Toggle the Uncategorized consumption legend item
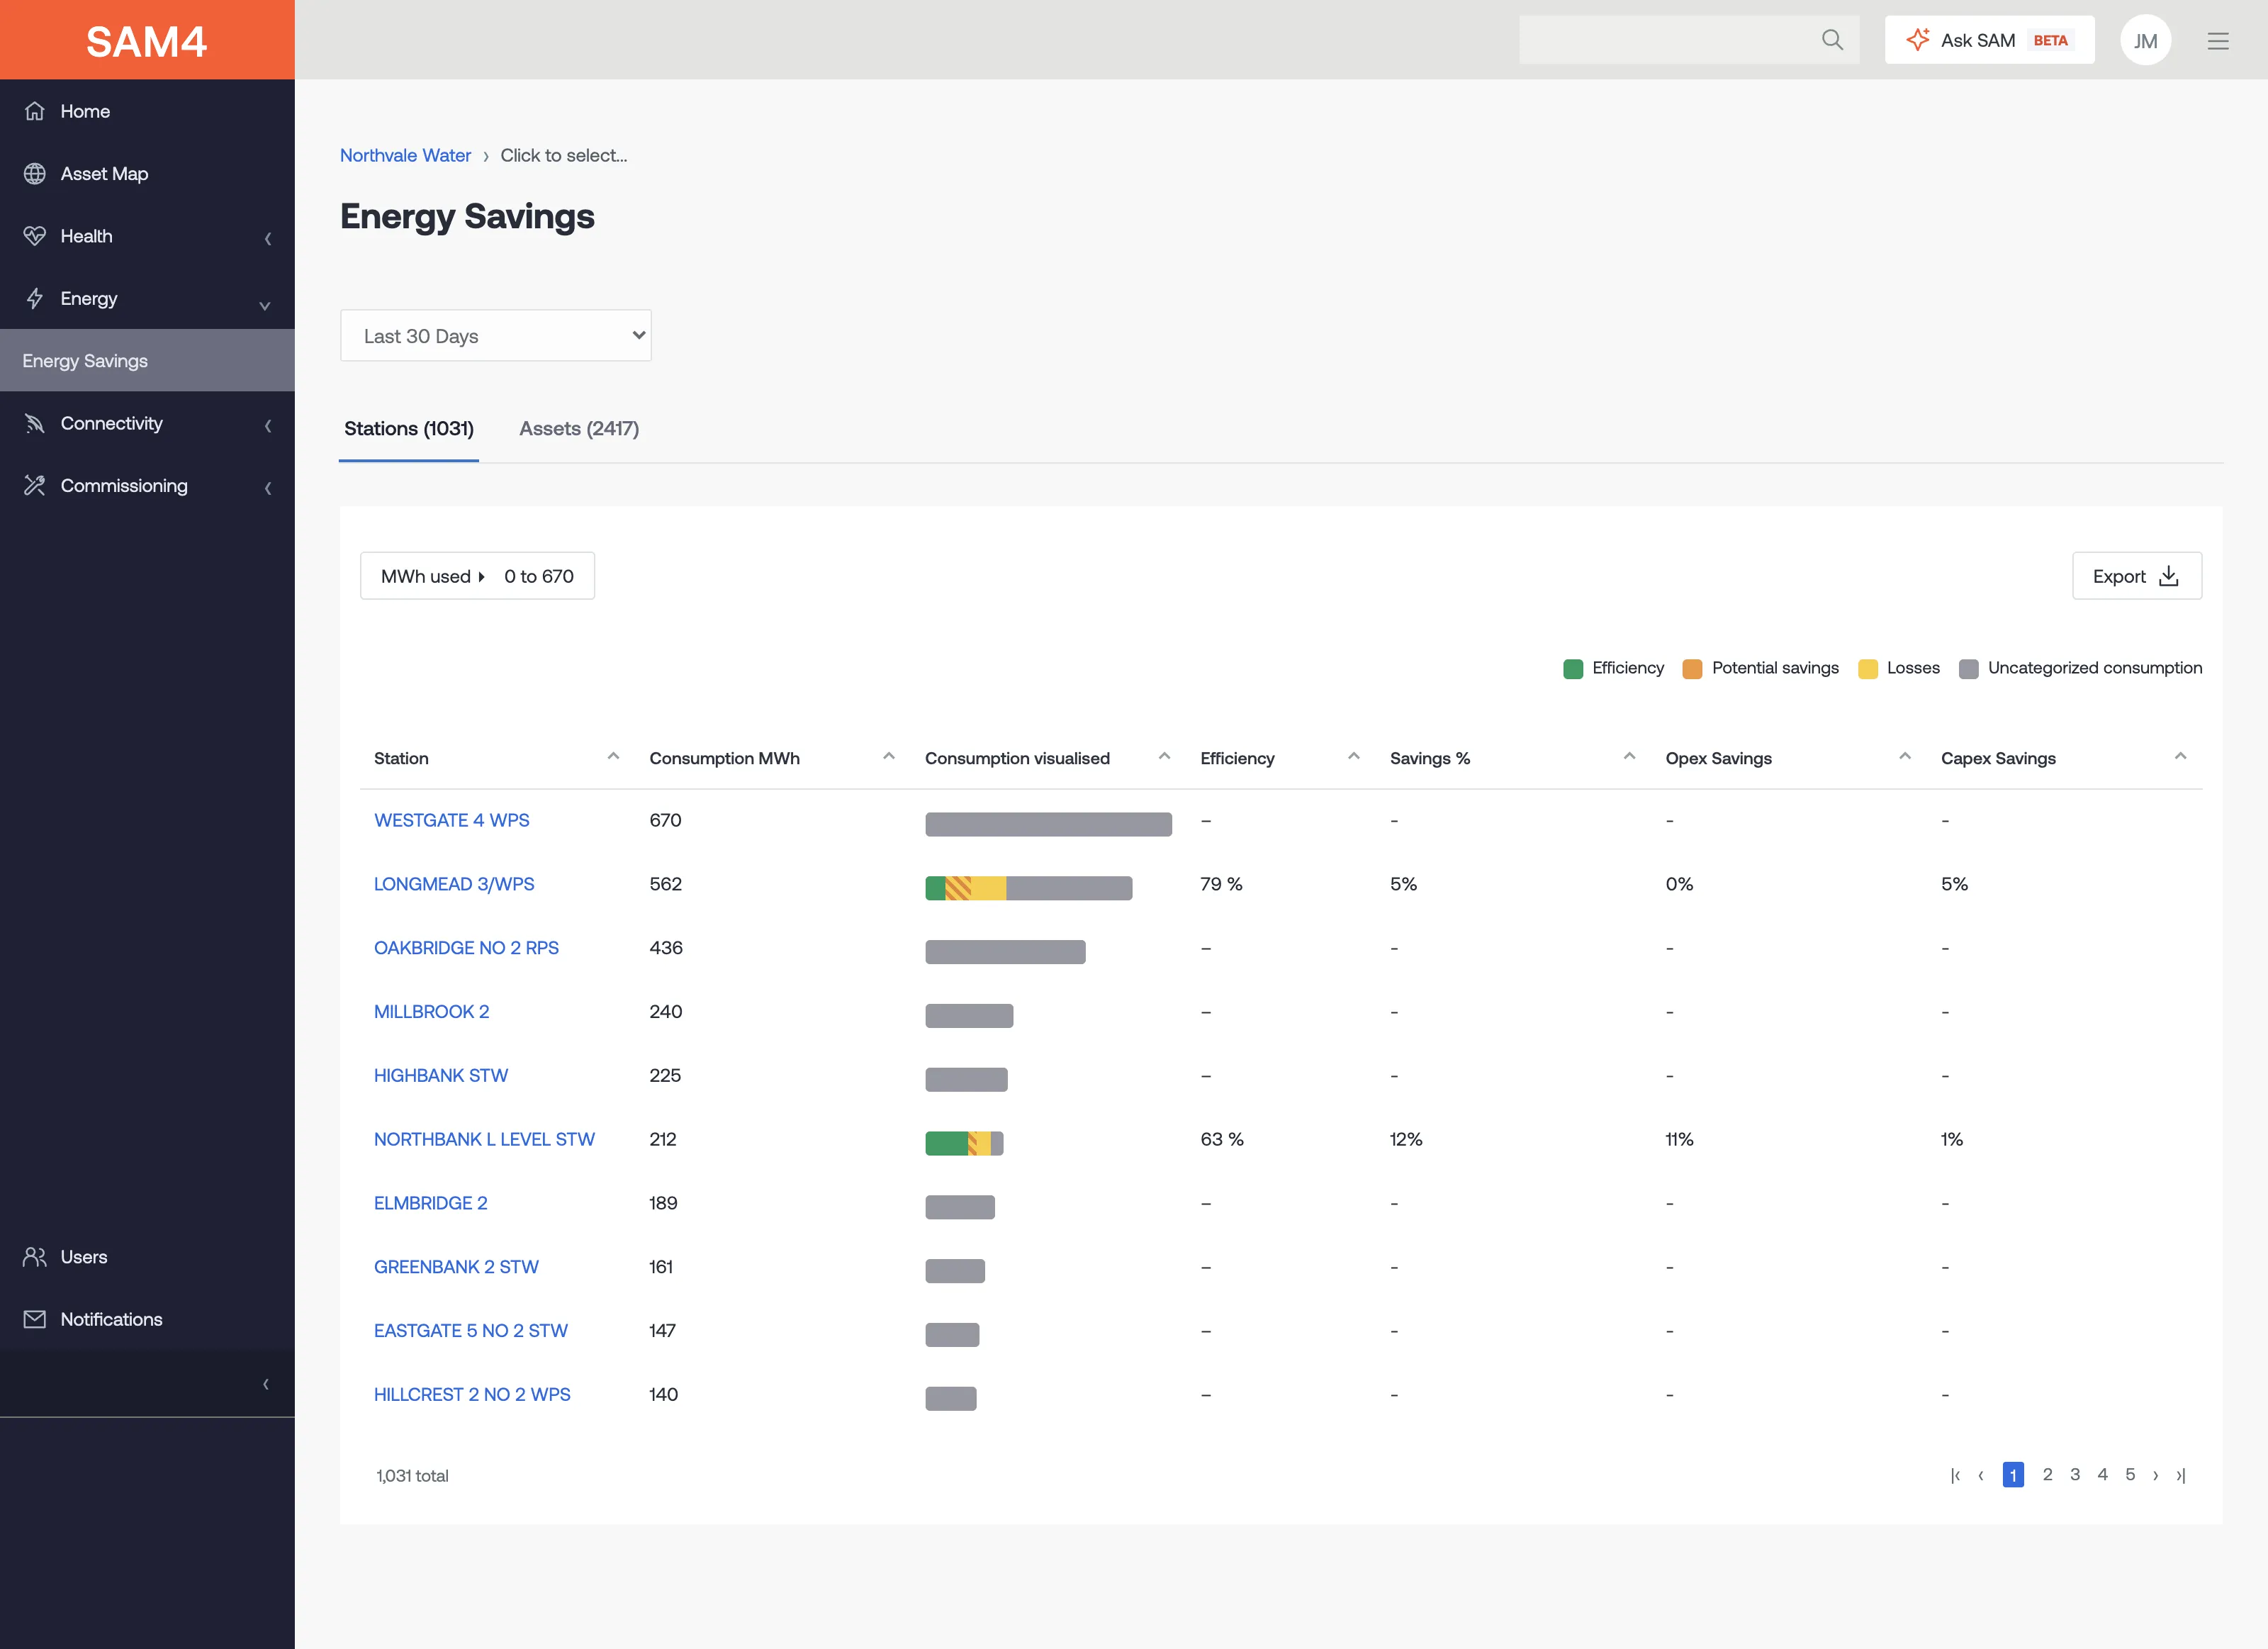 point(2080,668)
